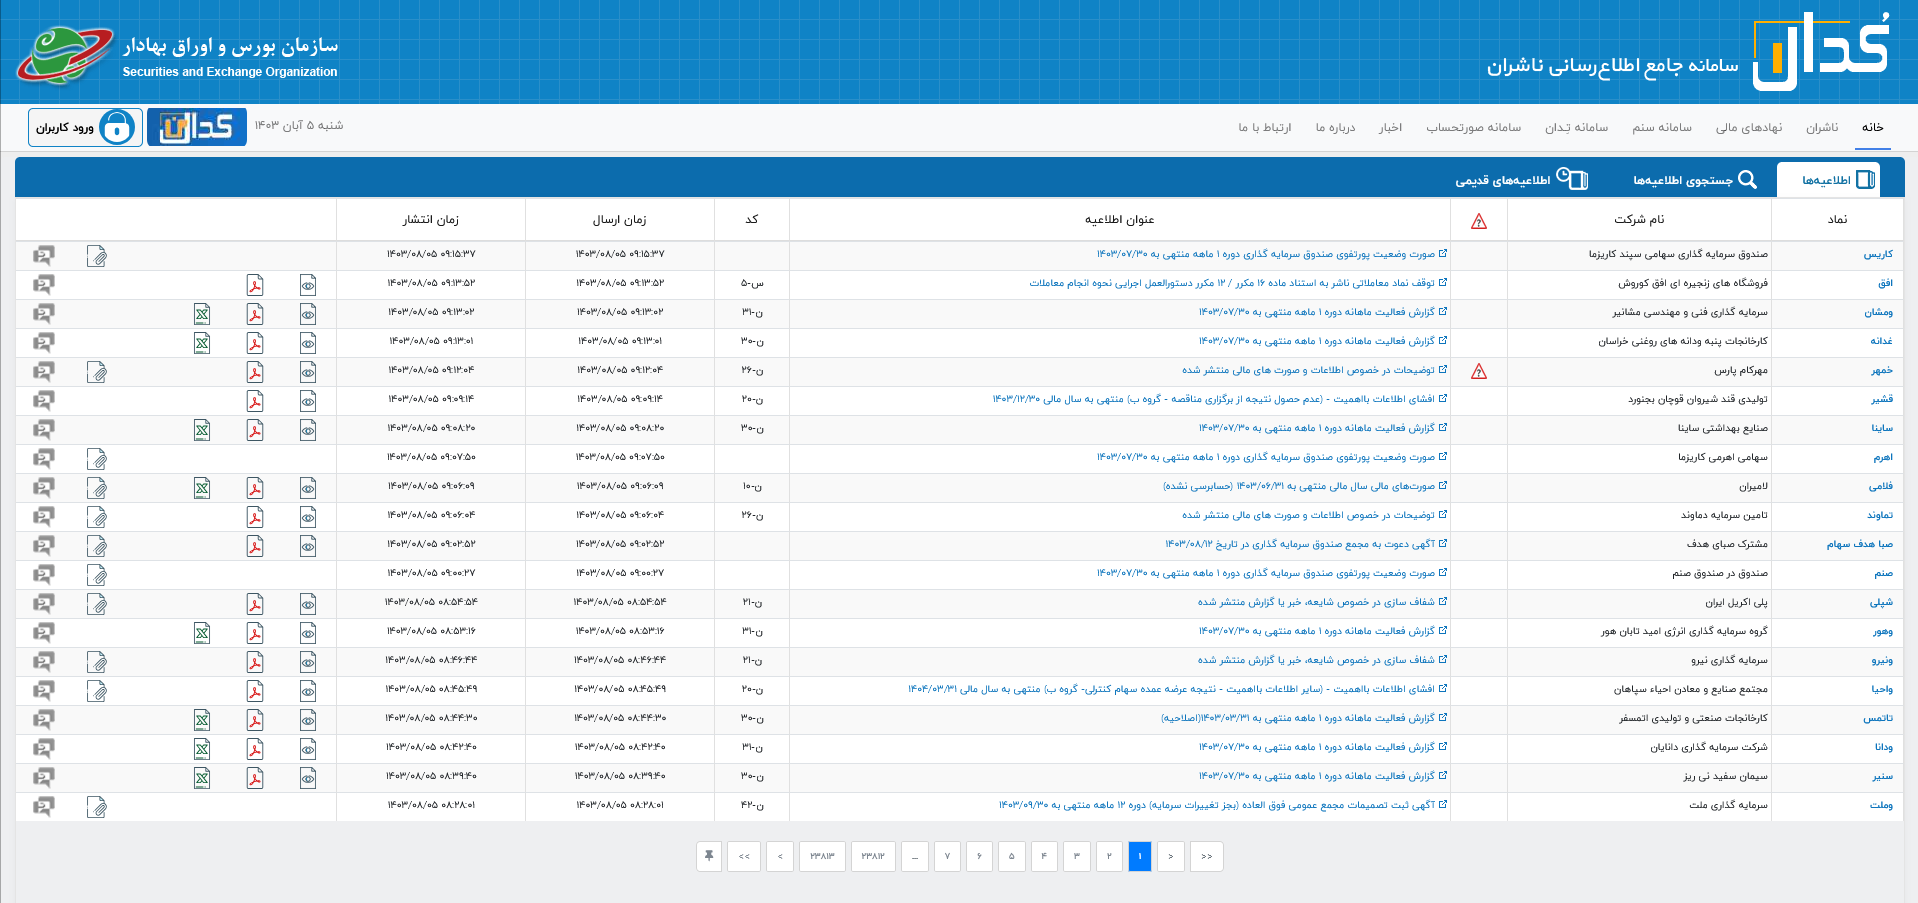Open the نهادهای مالی menu item
Screen dimensions: 1918x903
coord(1749,127)
